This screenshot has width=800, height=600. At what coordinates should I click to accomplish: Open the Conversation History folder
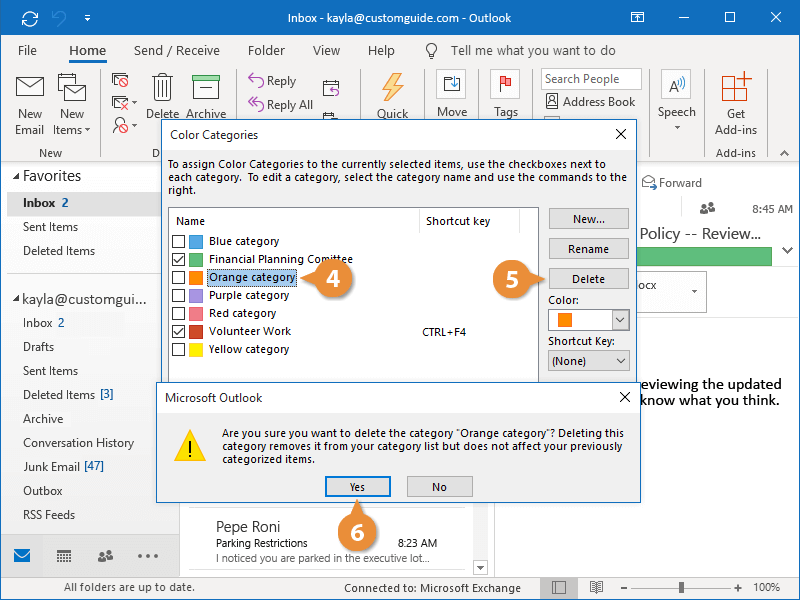tap(79, 443)
